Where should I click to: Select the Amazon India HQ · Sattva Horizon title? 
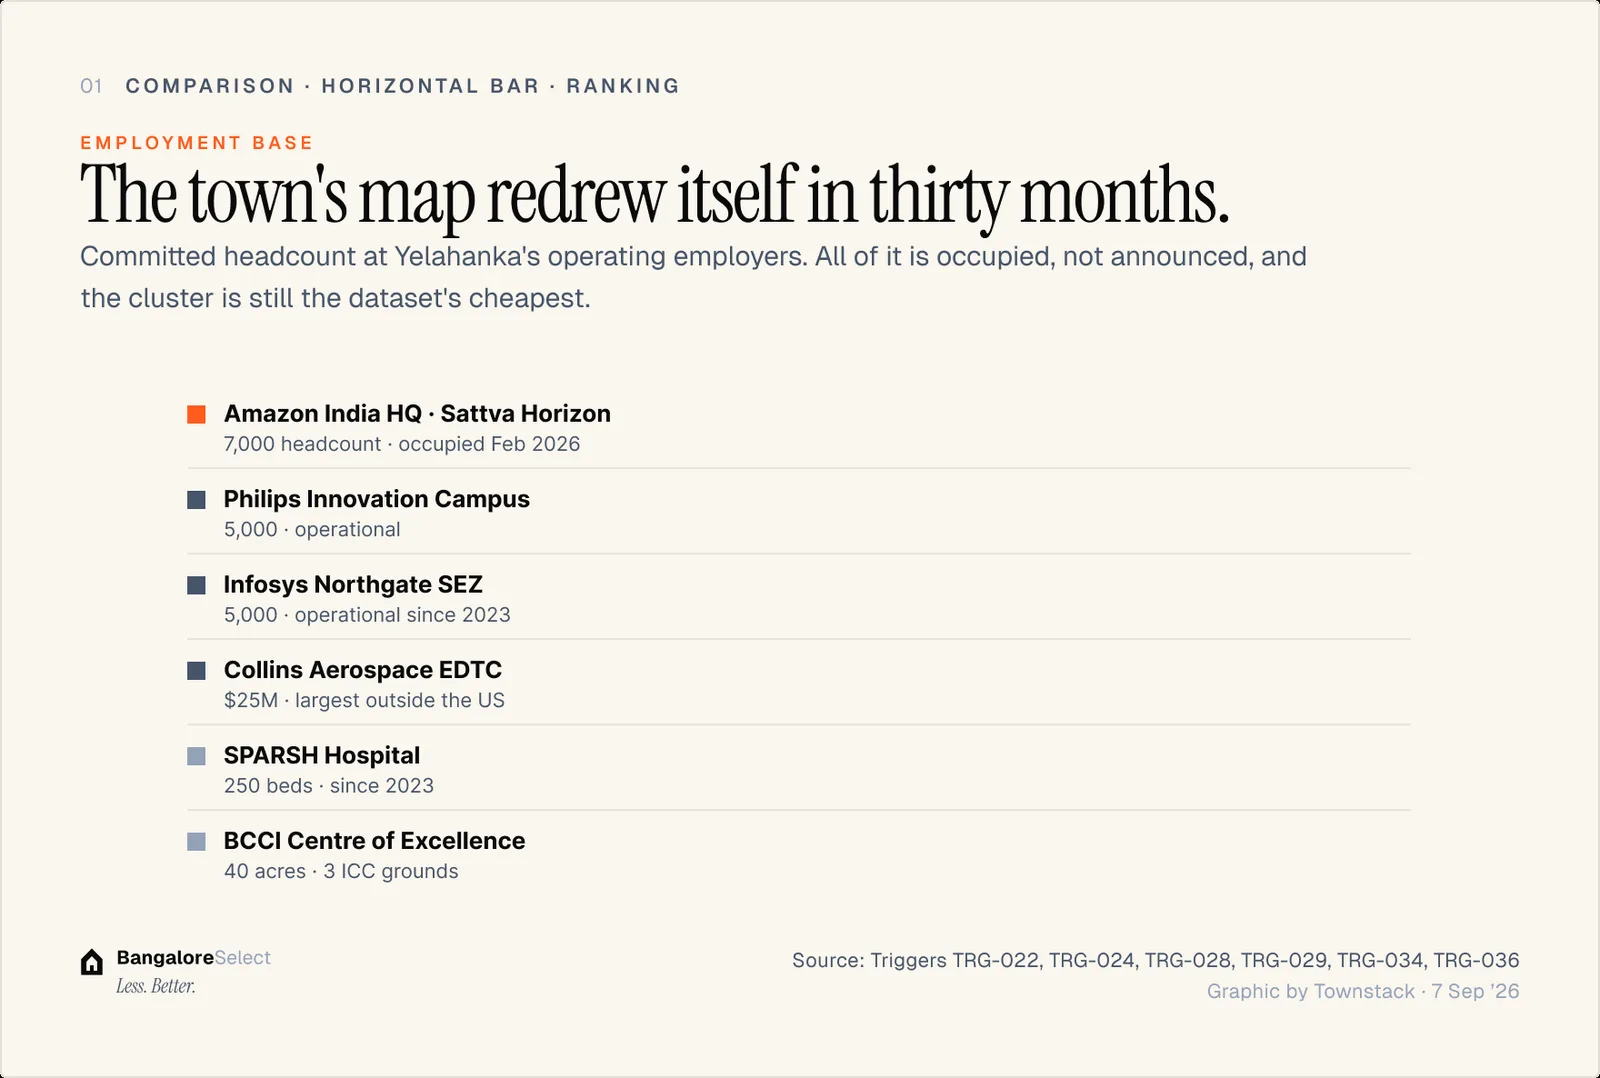click(x=417, y=414)
